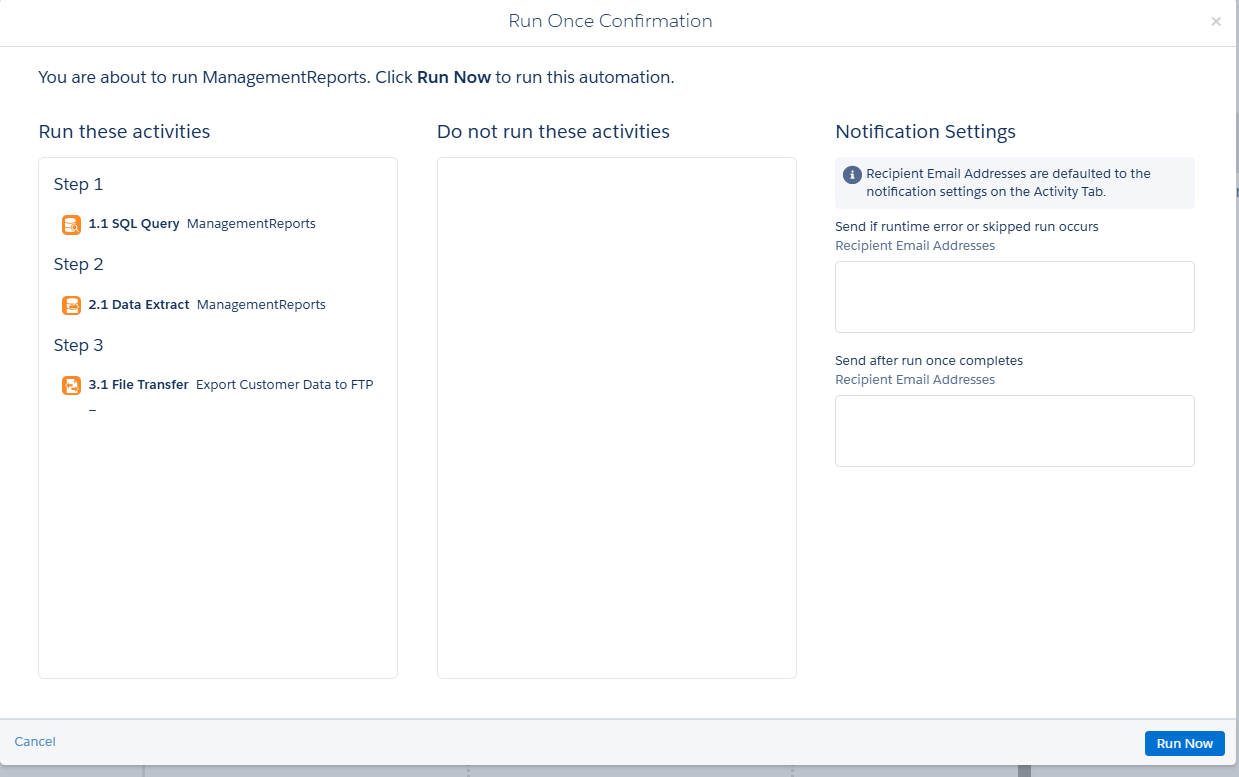Click the info icon in Notification Settings
The height and width of the screenshot is (777, 1239).
click(852, 175)
